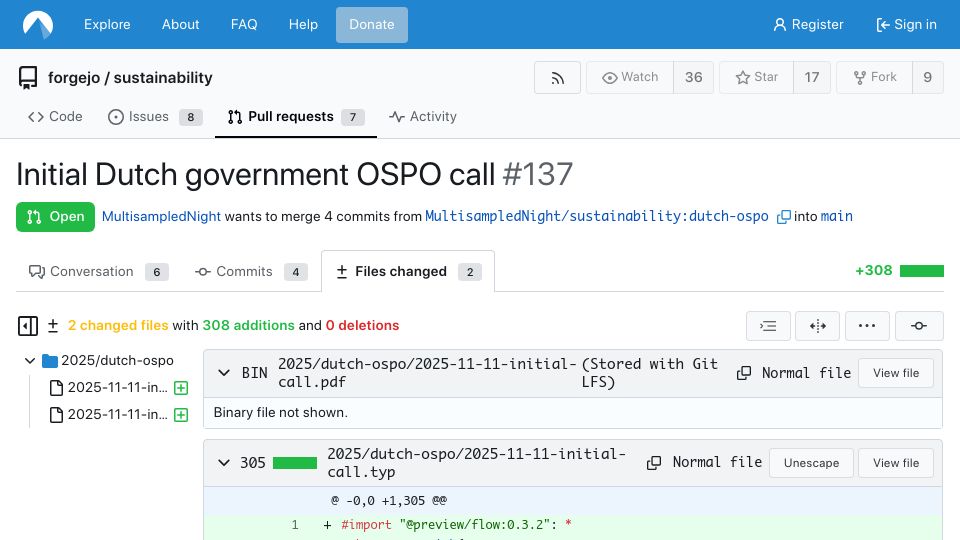960x540 pixels.
Task: Switch to split view diff icon
Action: [817, 326]
